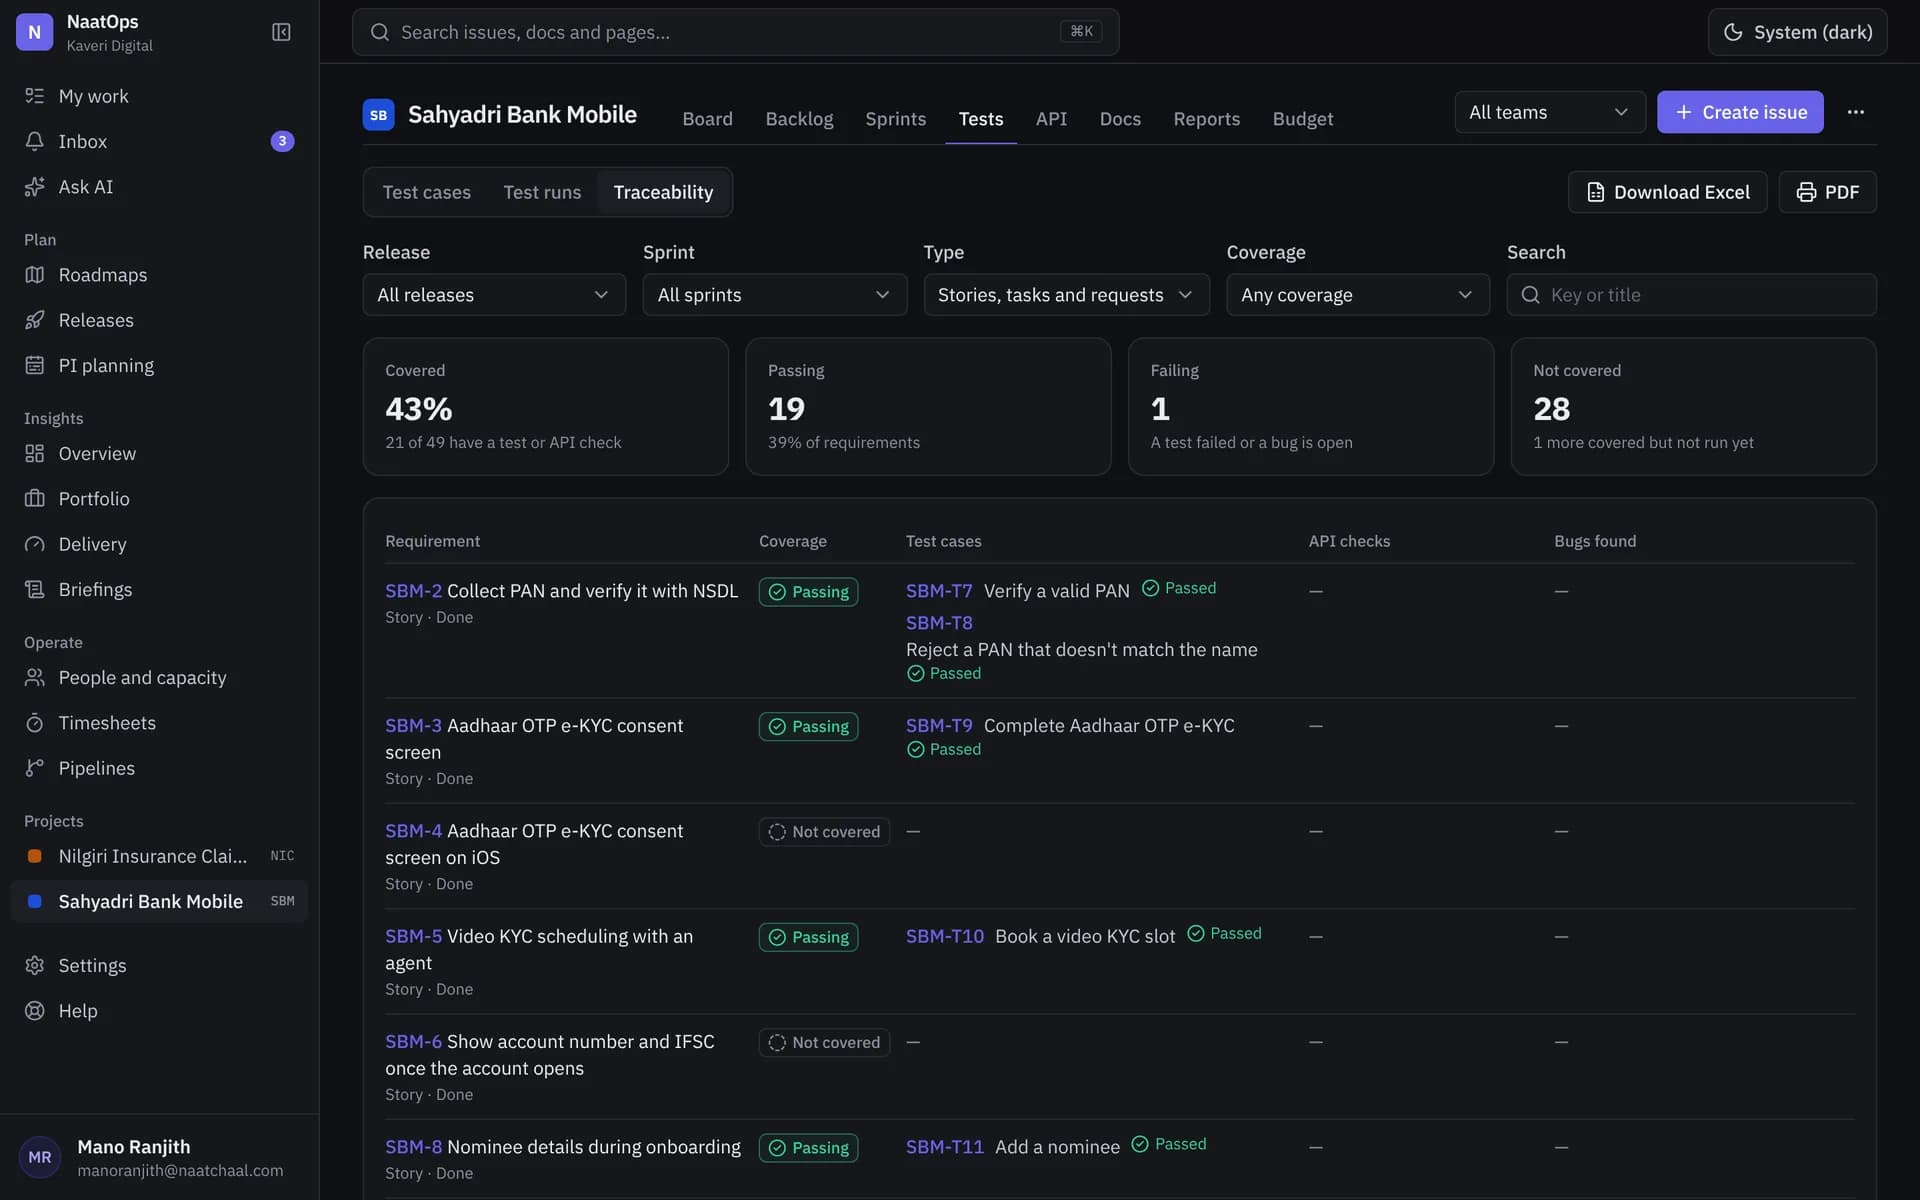Open the Sprint filter dropdown
Viewport: 1920px width, 1200px height.
[774, 295]
